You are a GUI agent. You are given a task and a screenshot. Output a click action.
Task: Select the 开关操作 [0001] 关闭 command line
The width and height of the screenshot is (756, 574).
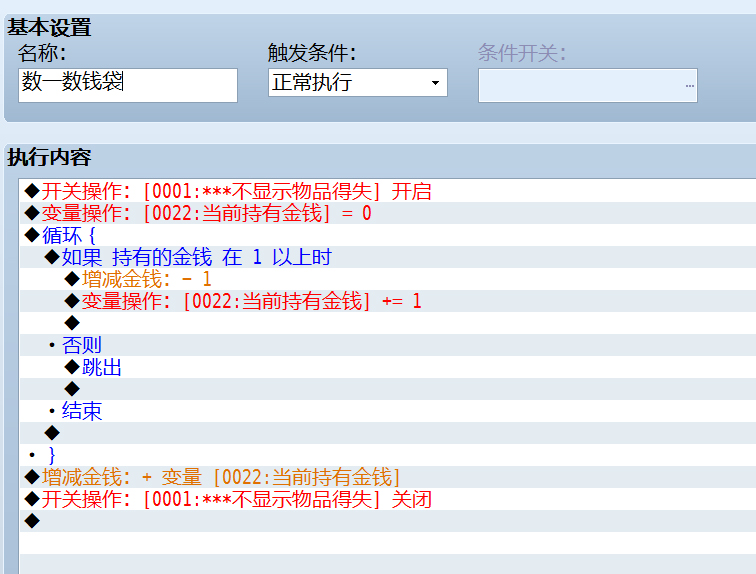pos(388,499)
